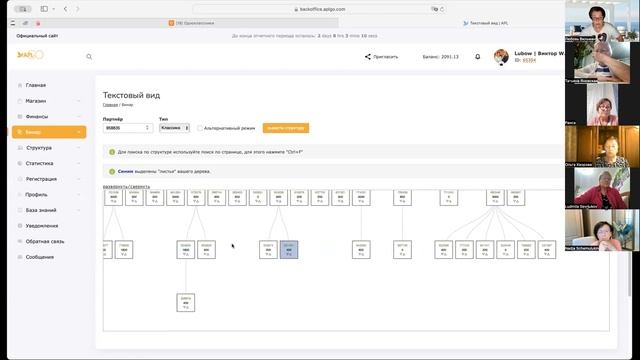Viewport: 640px width, 360px height.
Task: Open notifications with the bell icon
Action: (x=478, y=57)
